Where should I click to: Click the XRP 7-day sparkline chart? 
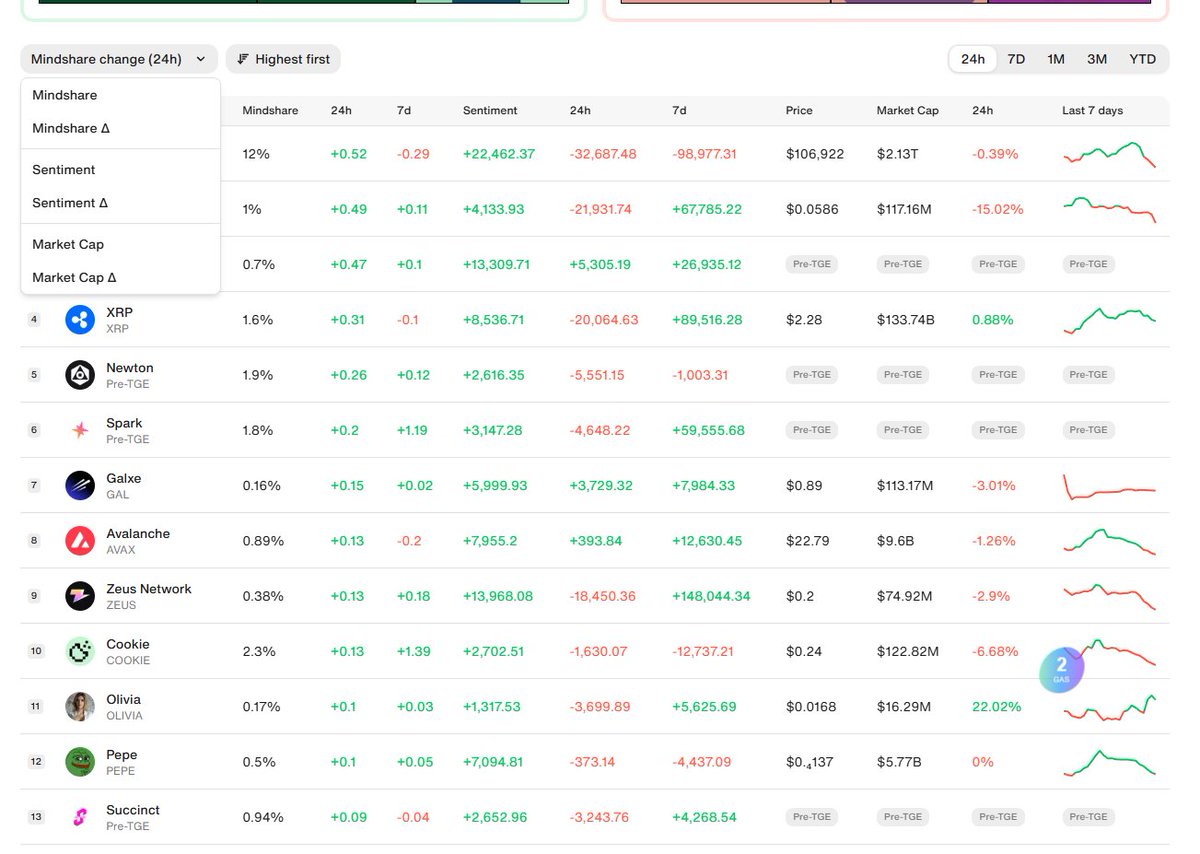[x=1109, y=320]
